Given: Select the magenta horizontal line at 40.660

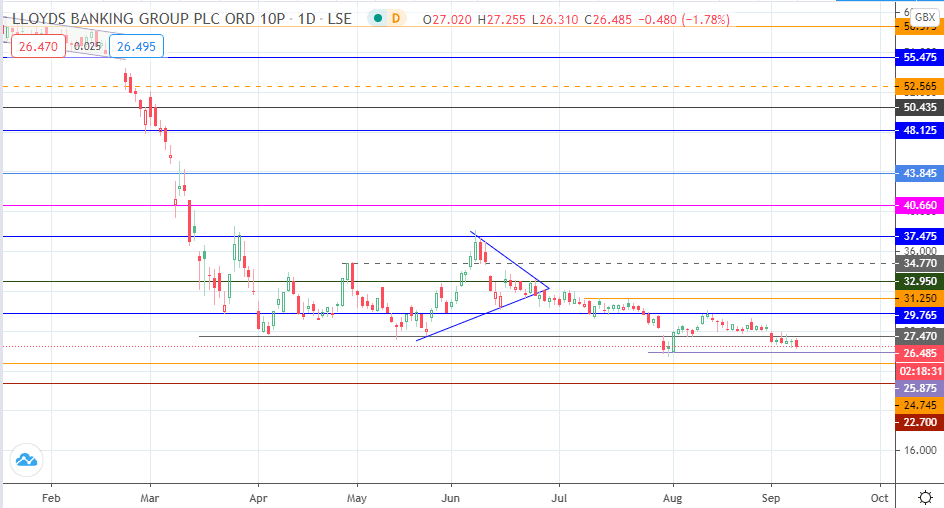Looking at the screenshot, I should tap(449, 205).
